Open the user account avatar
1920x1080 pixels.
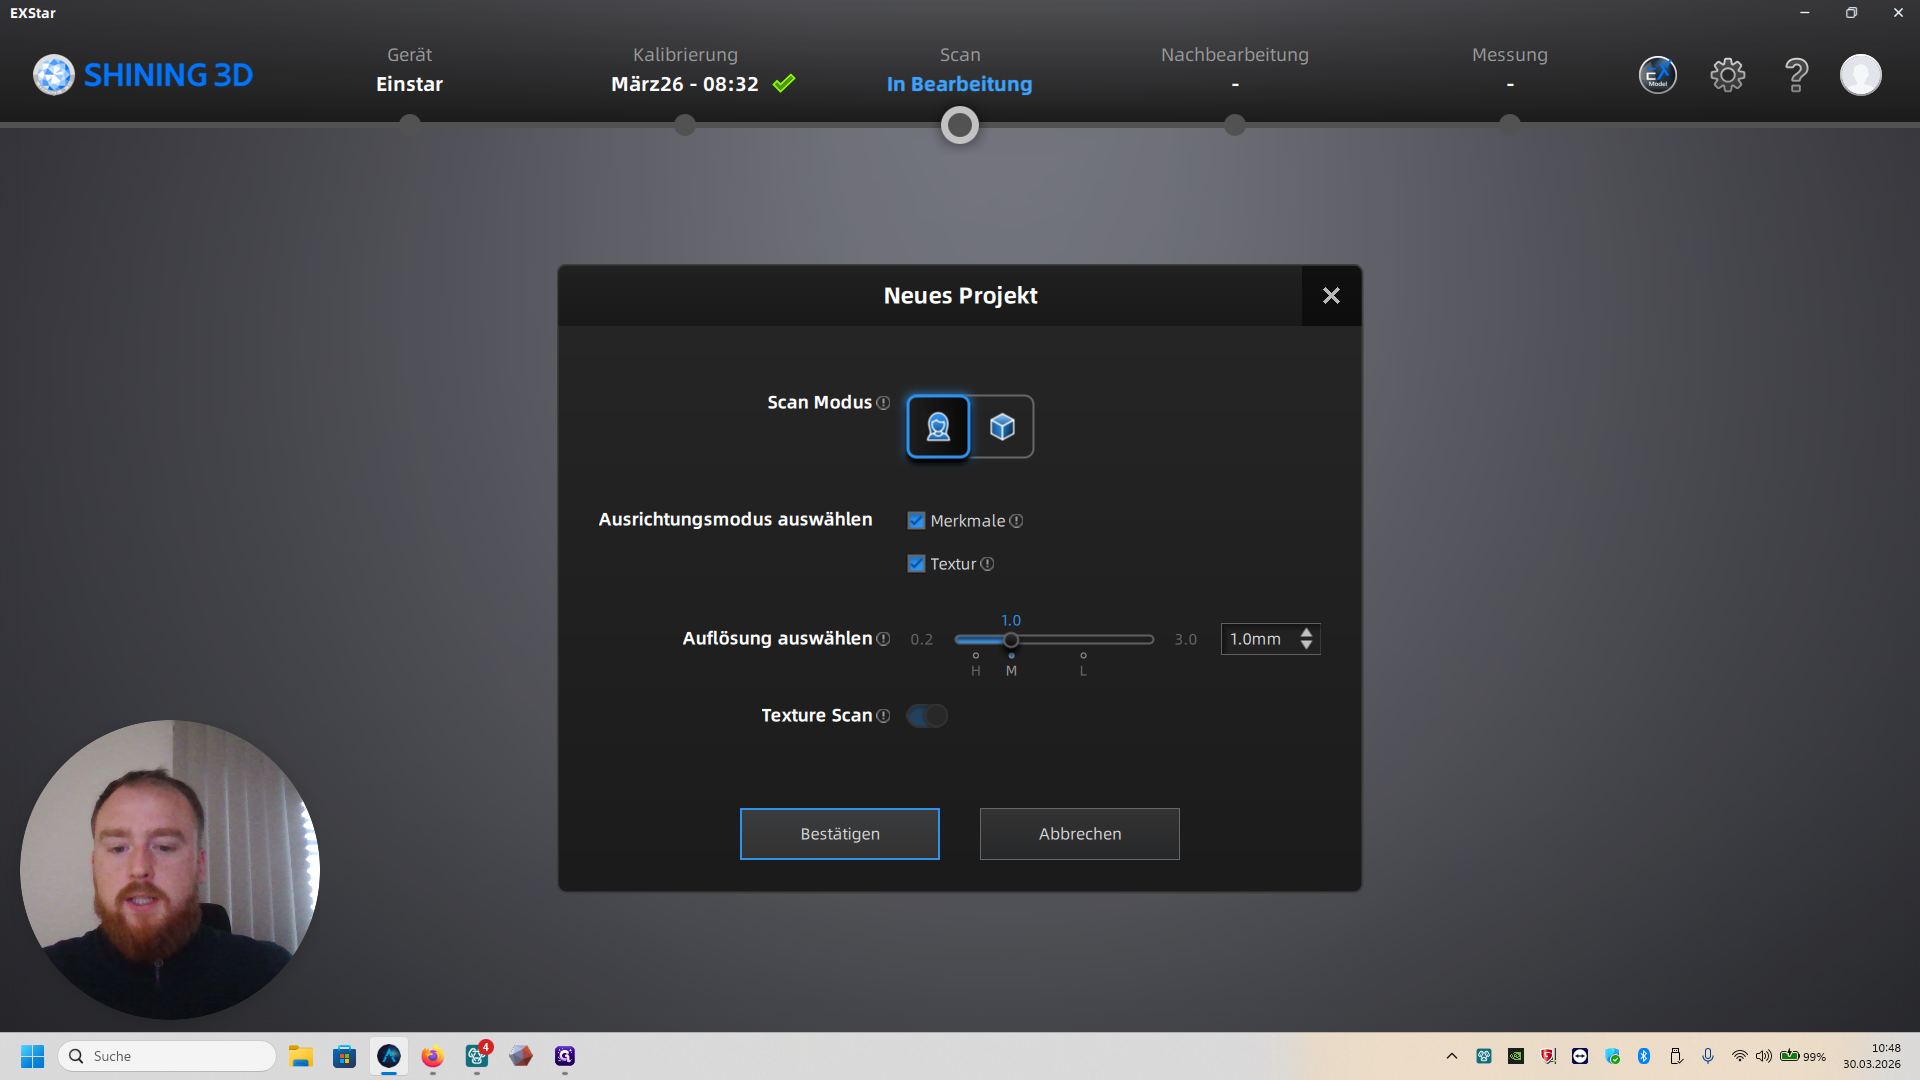click(x=1860, y=75)
